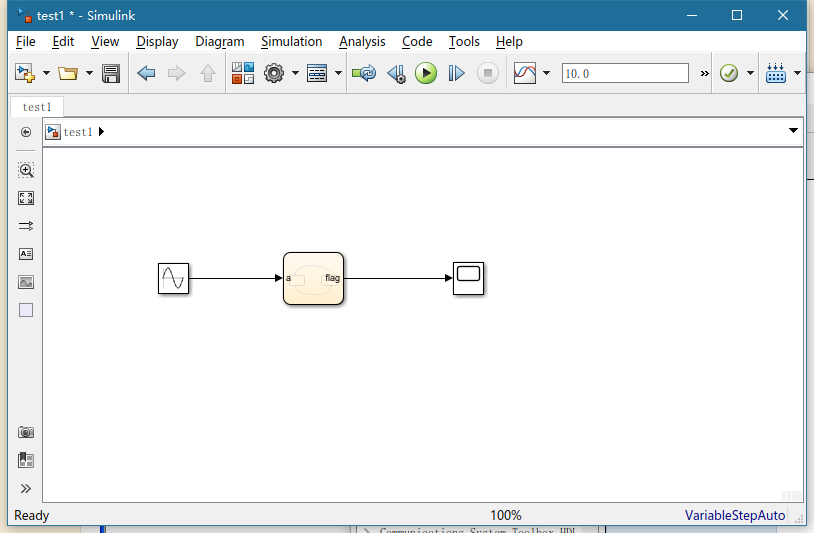Select the Stateflow Chart block
This screenshot has height=533, width=814.
point(314,279)
